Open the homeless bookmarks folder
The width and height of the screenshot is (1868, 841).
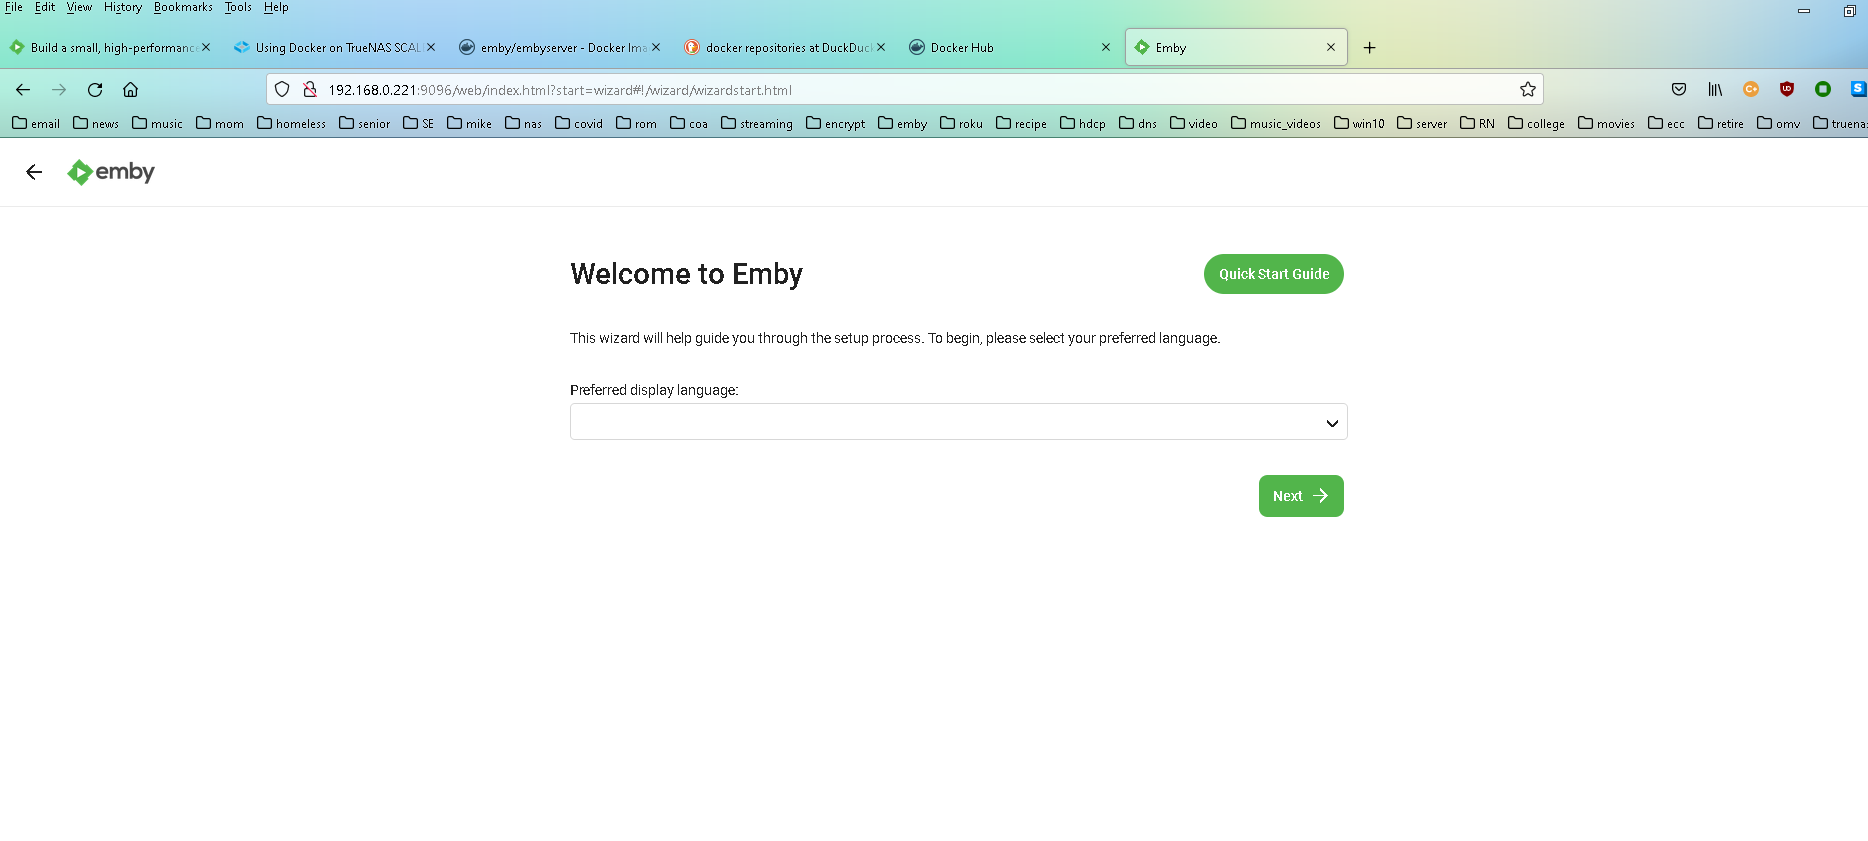[291, 123]
